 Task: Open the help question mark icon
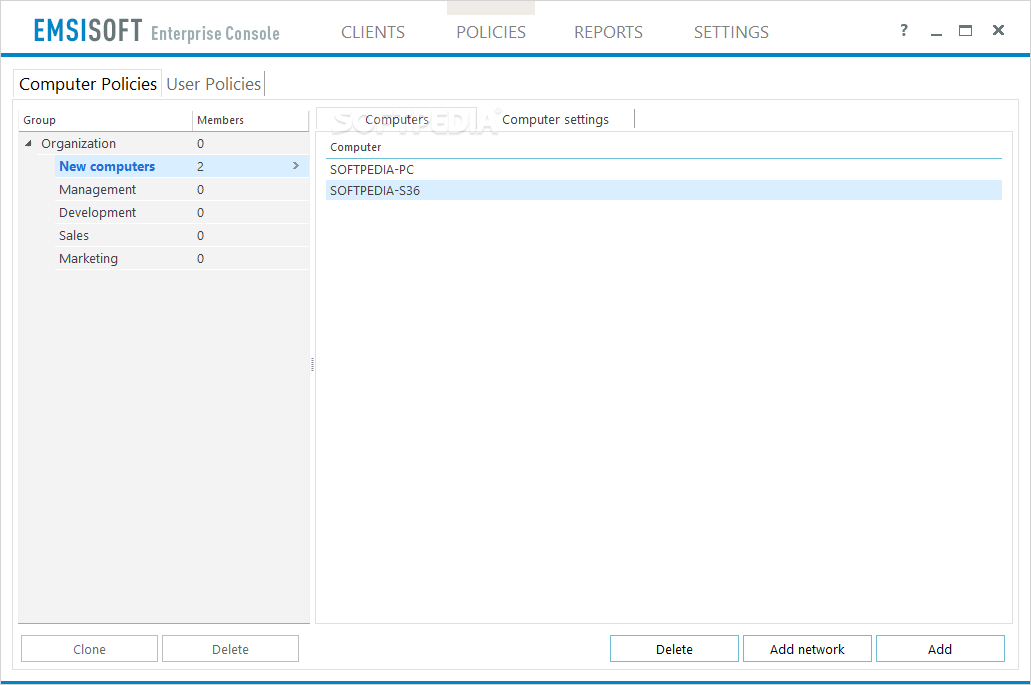coord(904,30)
